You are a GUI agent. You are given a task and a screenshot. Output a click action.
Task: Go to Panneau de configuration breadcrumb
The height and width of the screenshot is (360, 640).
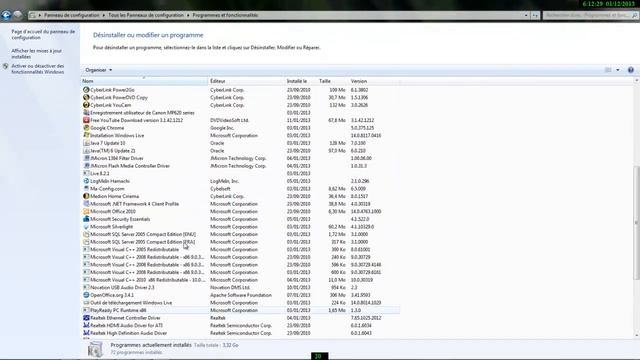point(72,15)
